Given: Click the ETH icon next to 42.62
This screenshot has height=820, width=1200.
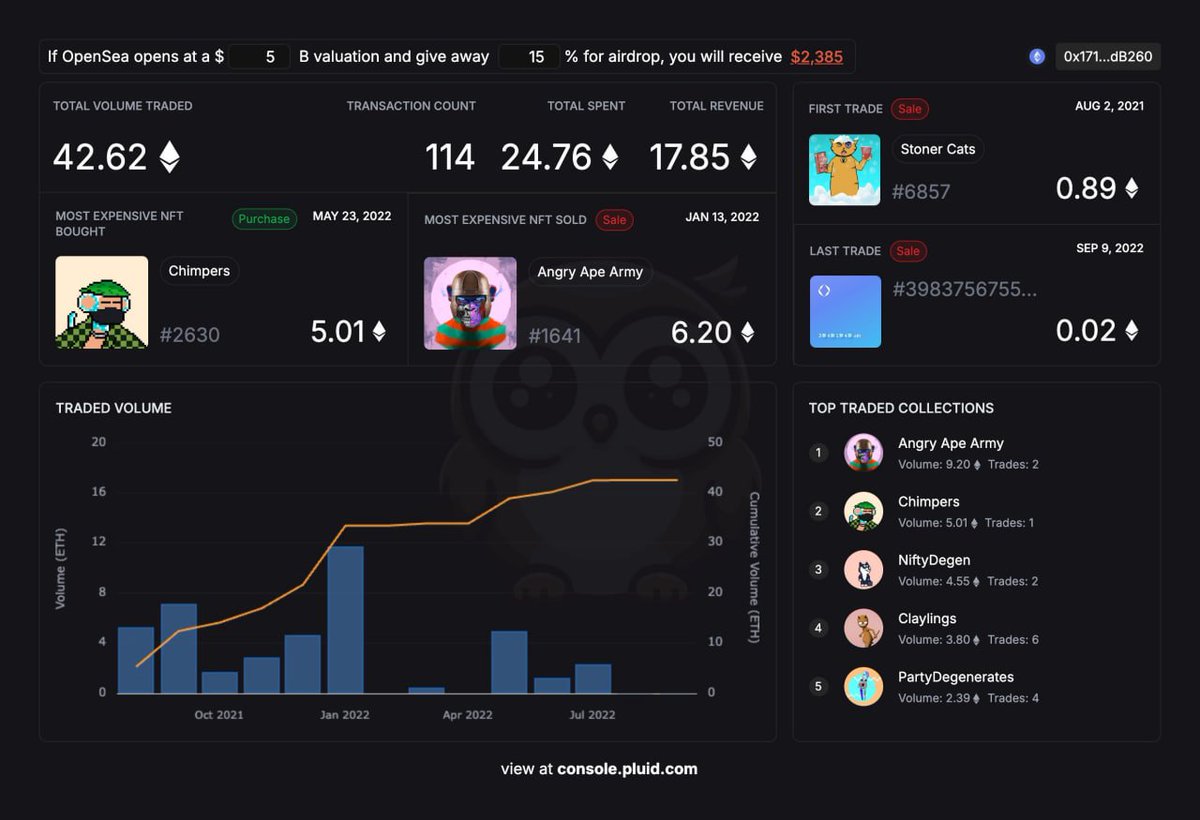Looking at the screenshot, I should (170, 157).
